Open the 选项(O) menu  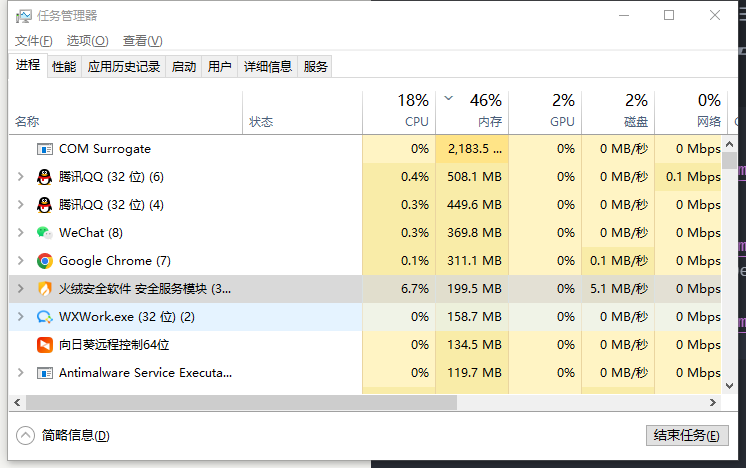[88, 41]
